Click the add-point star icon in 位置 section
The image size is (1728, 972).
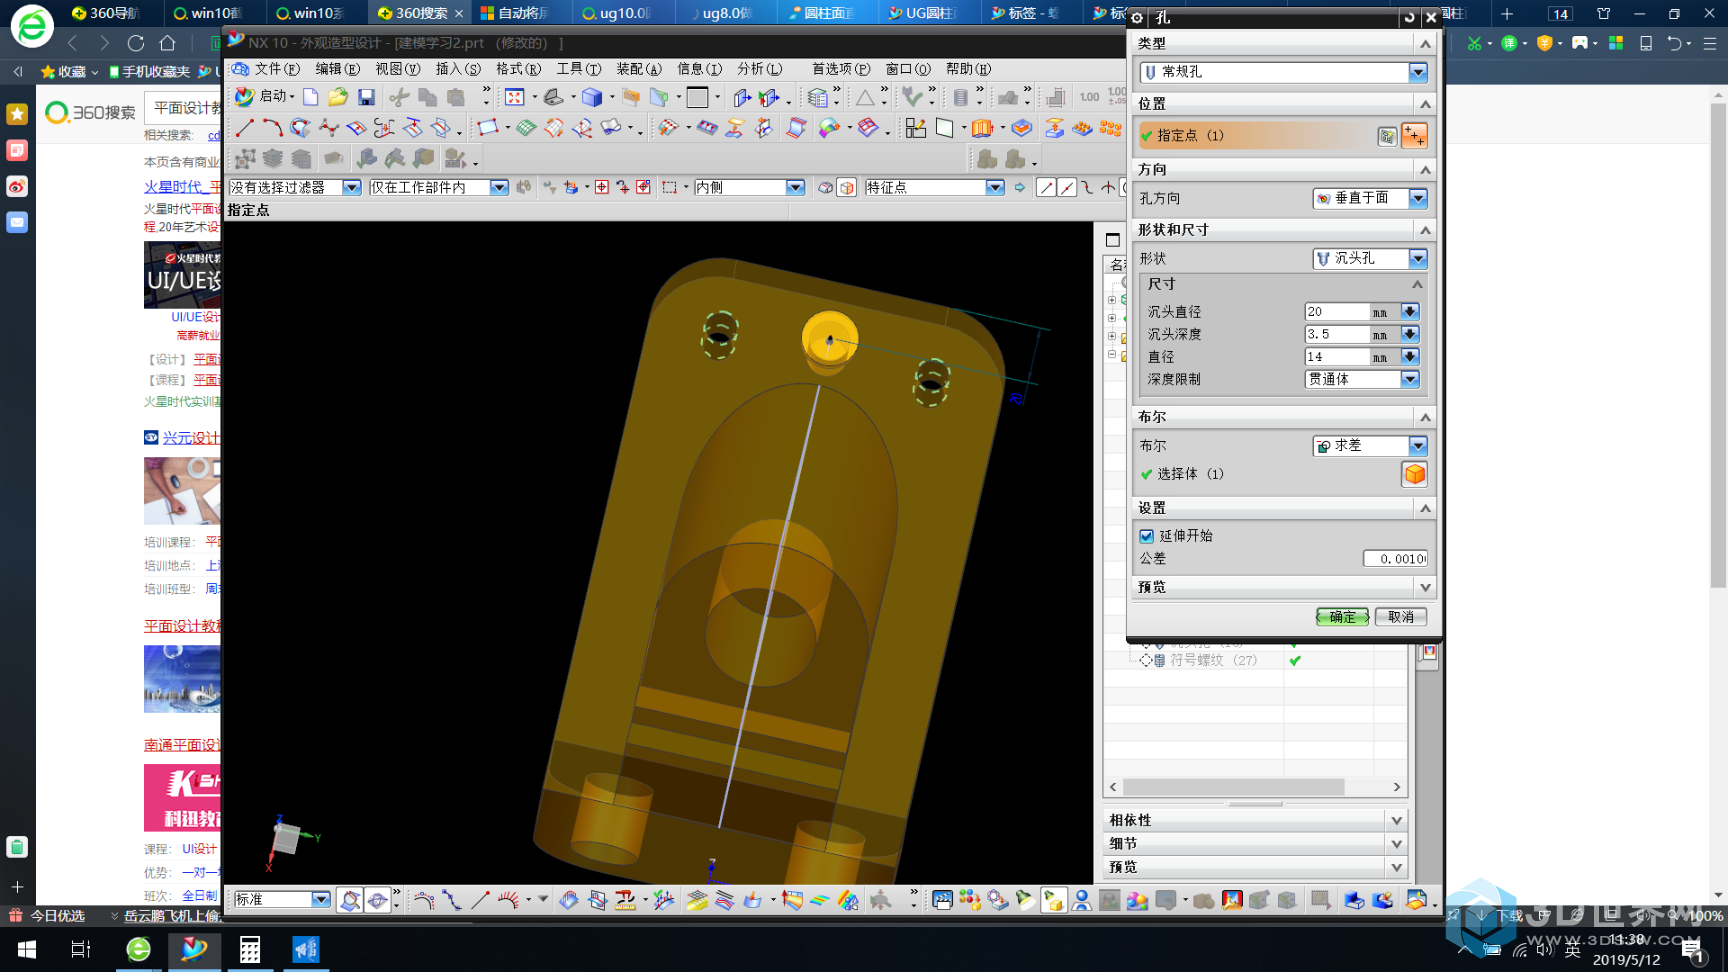click(1414, 136)
